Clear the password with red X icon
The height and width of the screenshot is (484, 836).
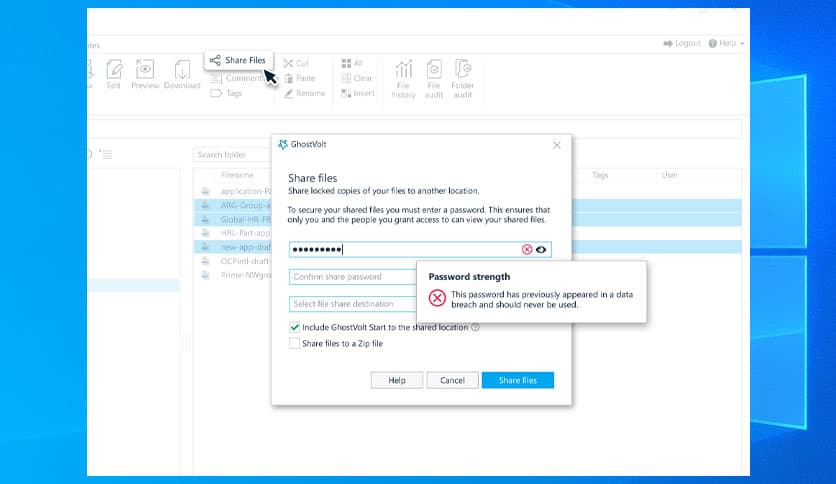pyautogui.click(x=527, y=249)
